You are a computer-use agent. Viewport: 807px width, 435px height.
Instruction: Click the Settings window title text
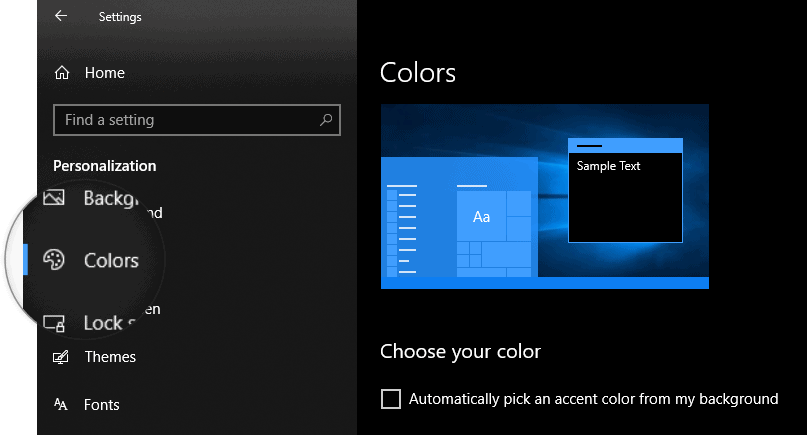pos(120,17)
